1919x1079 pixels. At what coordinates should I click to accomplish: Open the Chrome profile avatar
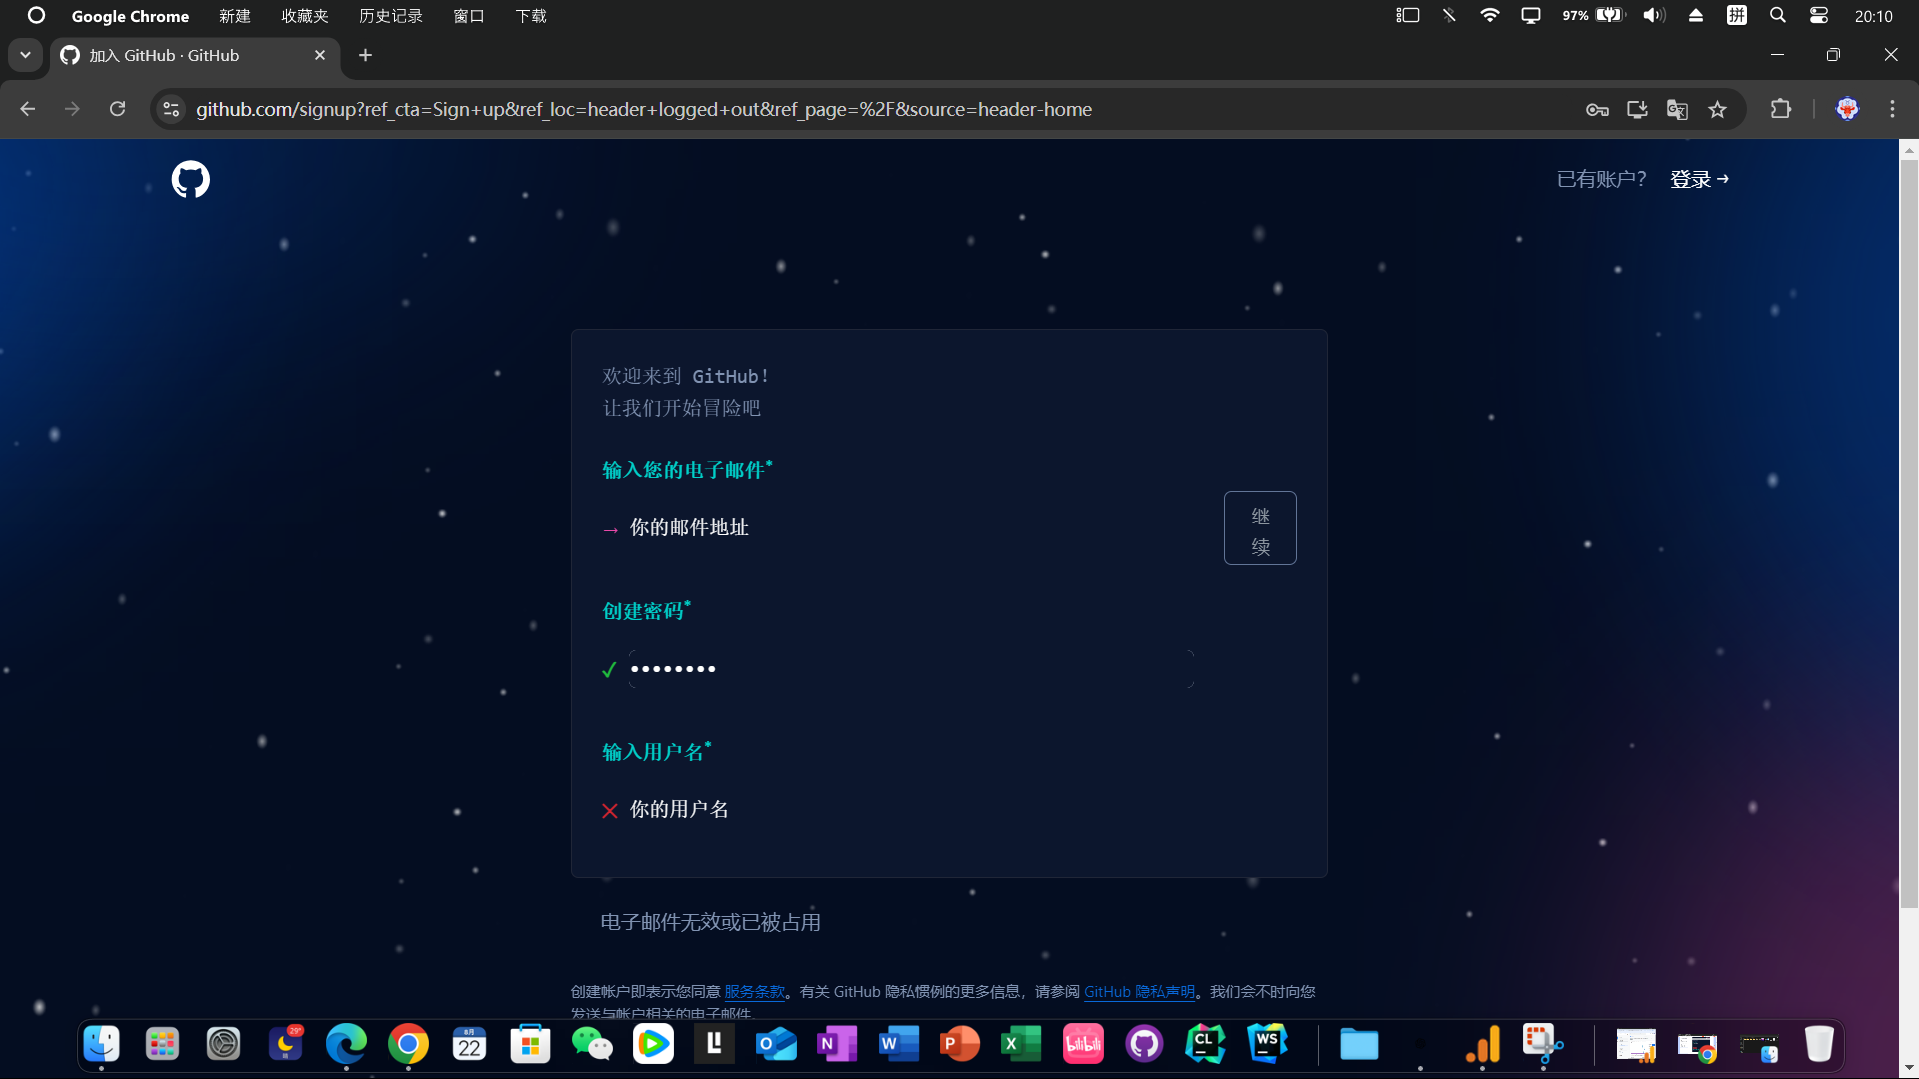1847,109
